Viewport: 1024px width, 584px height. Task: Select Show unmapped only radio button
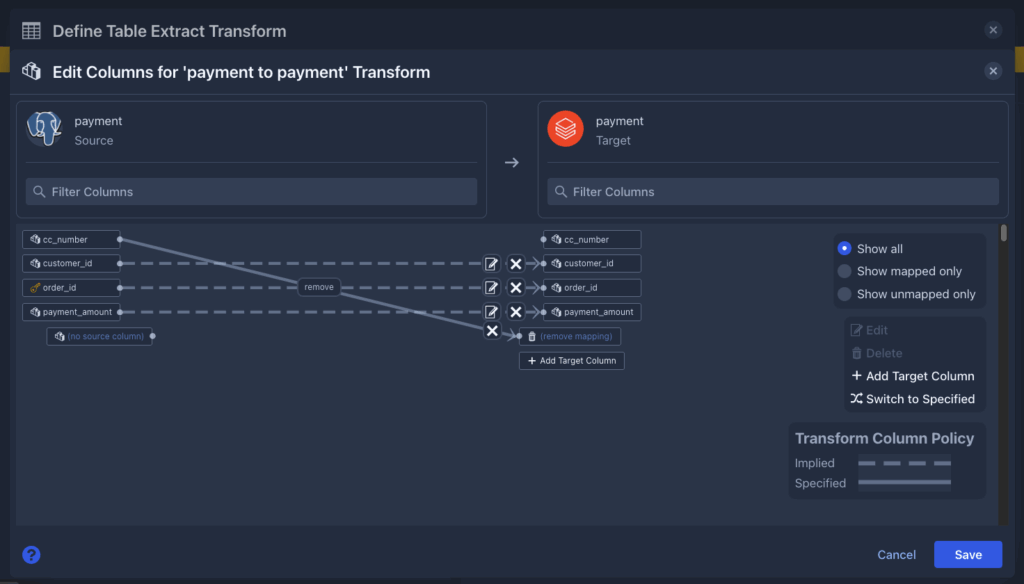(844, 294)
